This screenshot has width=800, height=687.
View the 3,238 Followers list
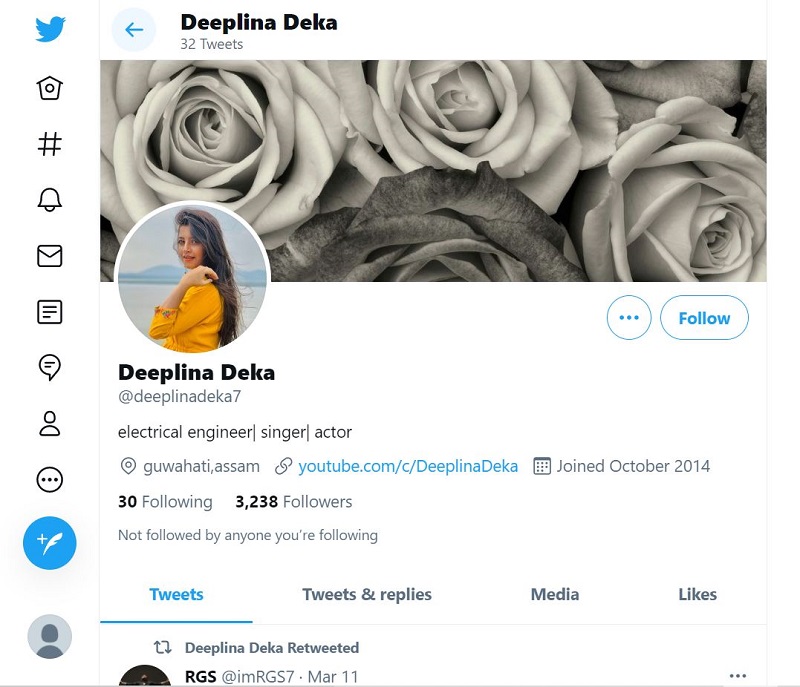pyautogui.click(x=294, y=502)
